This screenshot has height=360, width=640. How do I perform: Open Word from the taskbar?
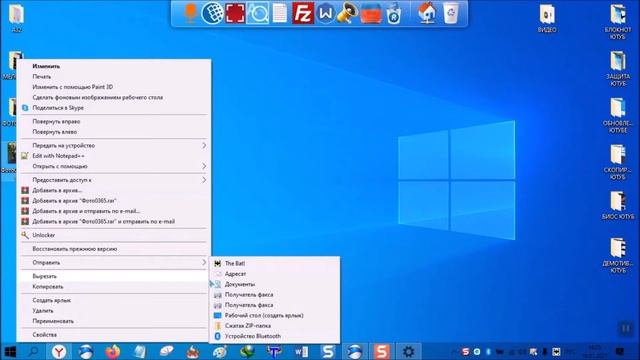pos(301,351)
